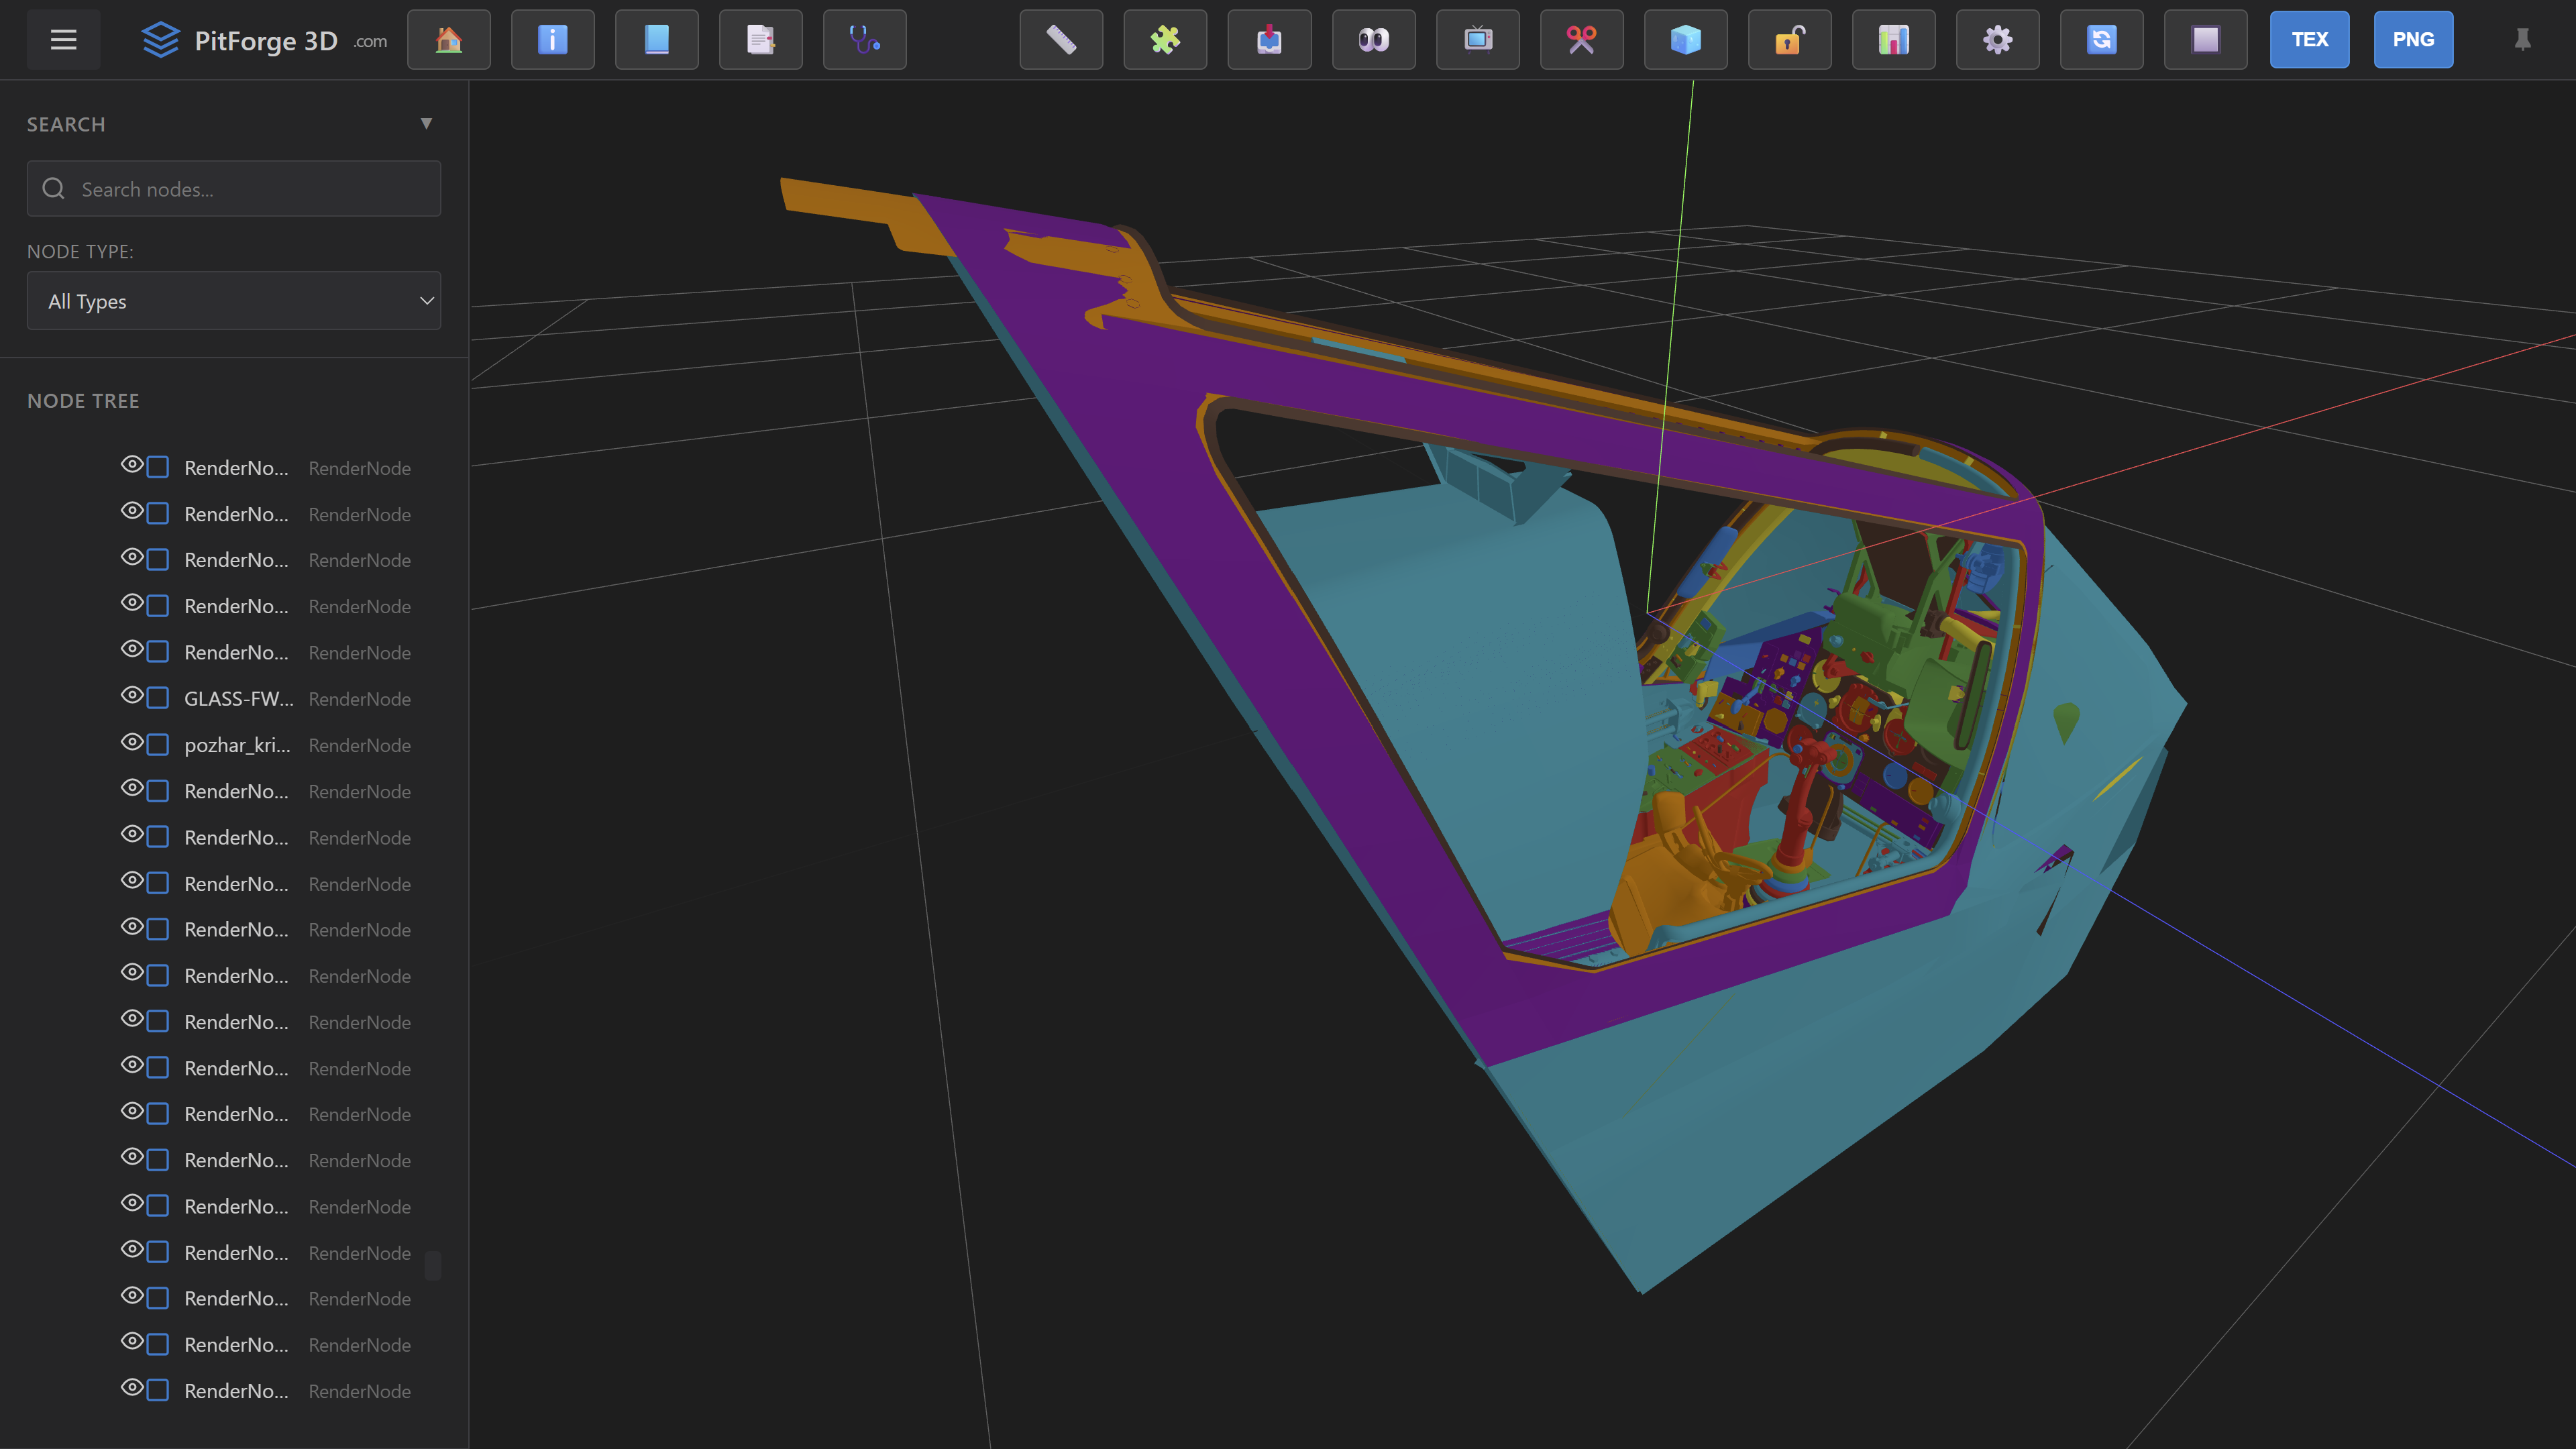Click the TEX export button

coord(2308,39)
